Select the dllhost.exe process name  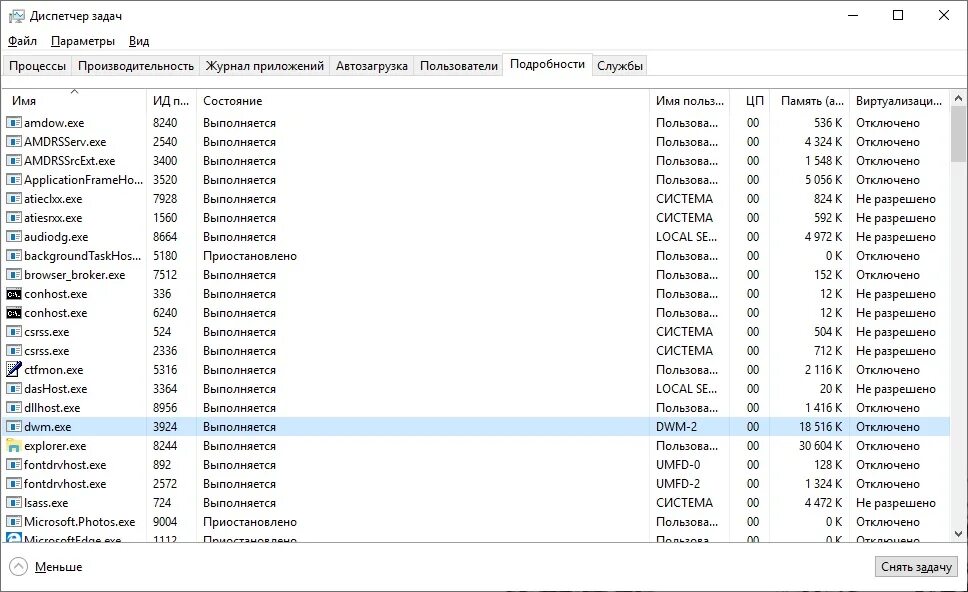(52, 408)
